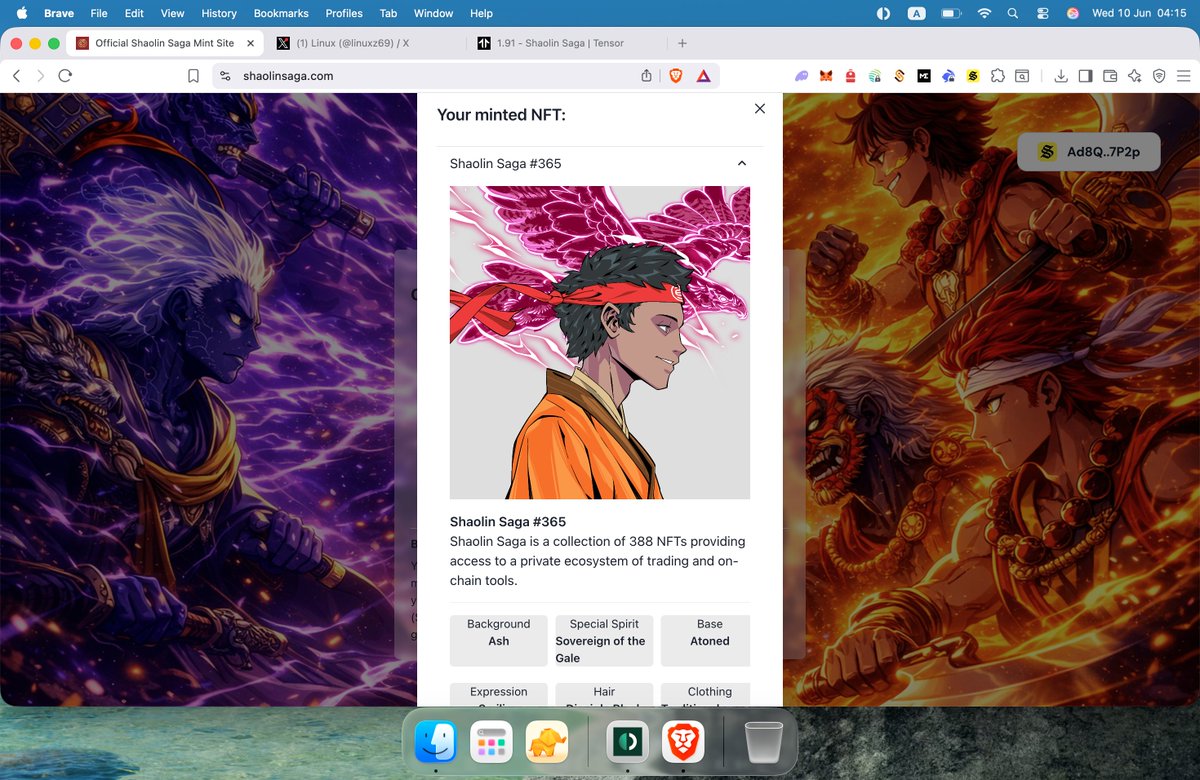Share the page with the share icon
The height and width of the screenshot is (780, 1200).
click(x=646, y=76)
